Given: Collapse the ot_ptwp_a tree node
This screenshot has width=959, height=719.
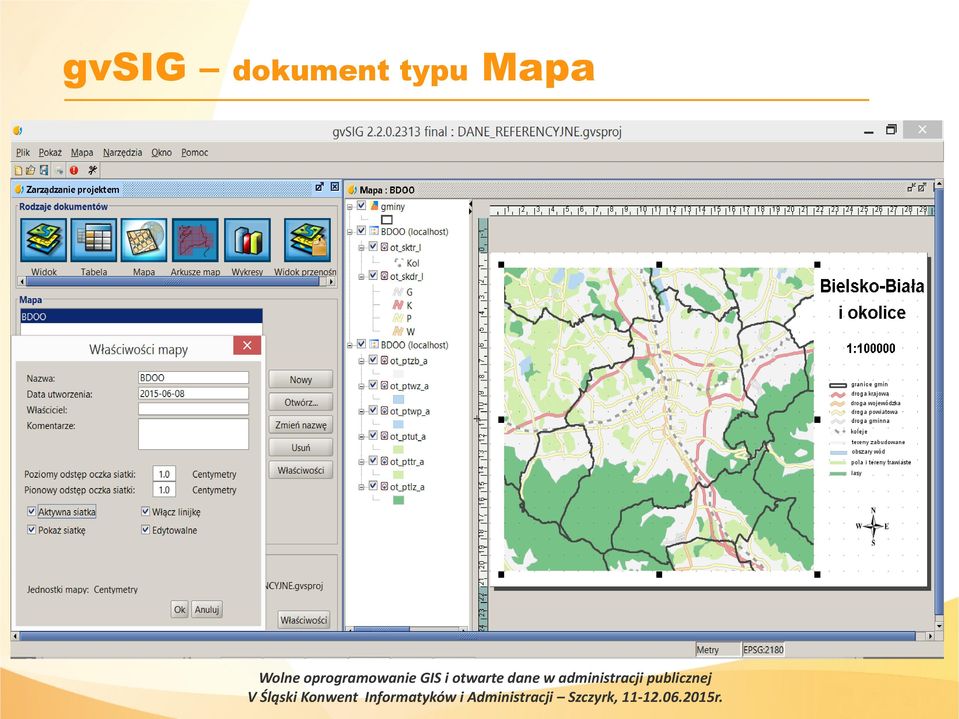Looking at the screenshot, I should tap(361, 411).
